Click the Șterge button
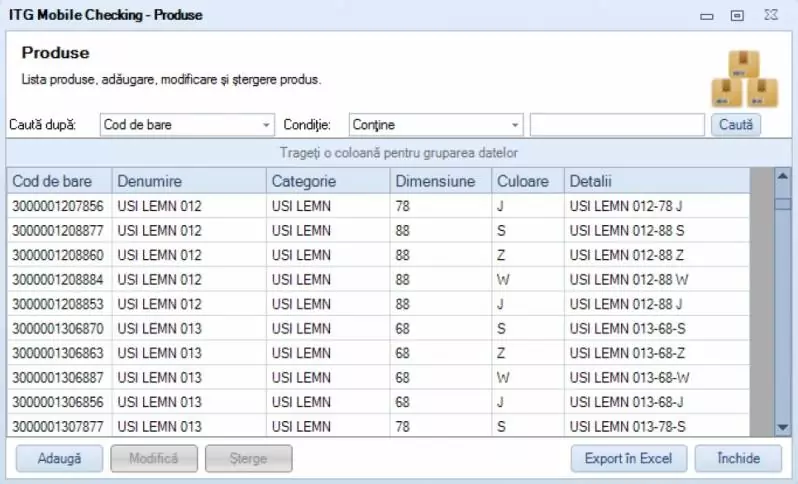Viewport: 798px width, 484px height. pos(248,459)
